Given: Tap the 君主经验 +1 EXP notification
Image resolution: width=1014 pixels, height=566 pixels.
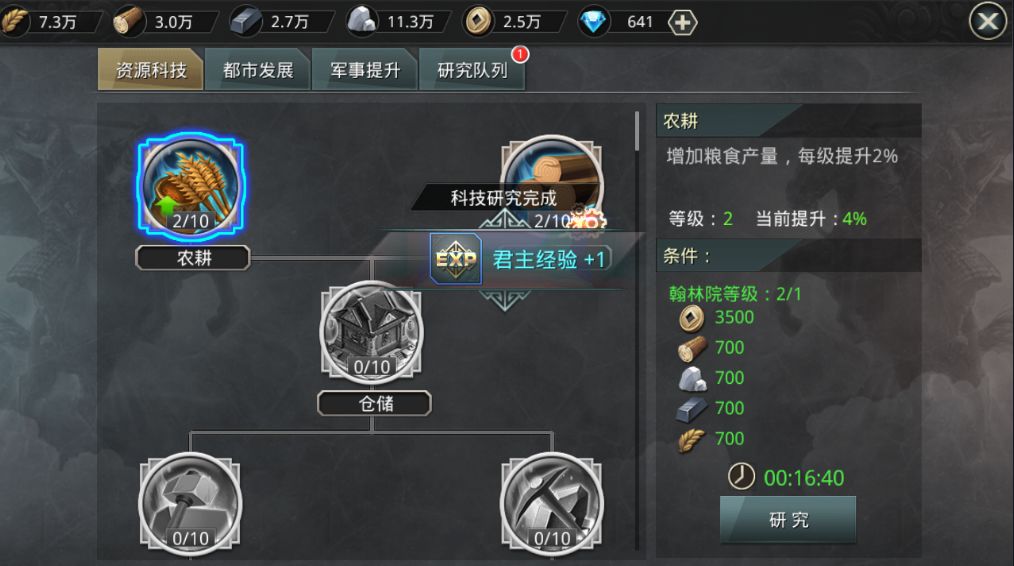Looking at the screenshot, I should [521, 259].
